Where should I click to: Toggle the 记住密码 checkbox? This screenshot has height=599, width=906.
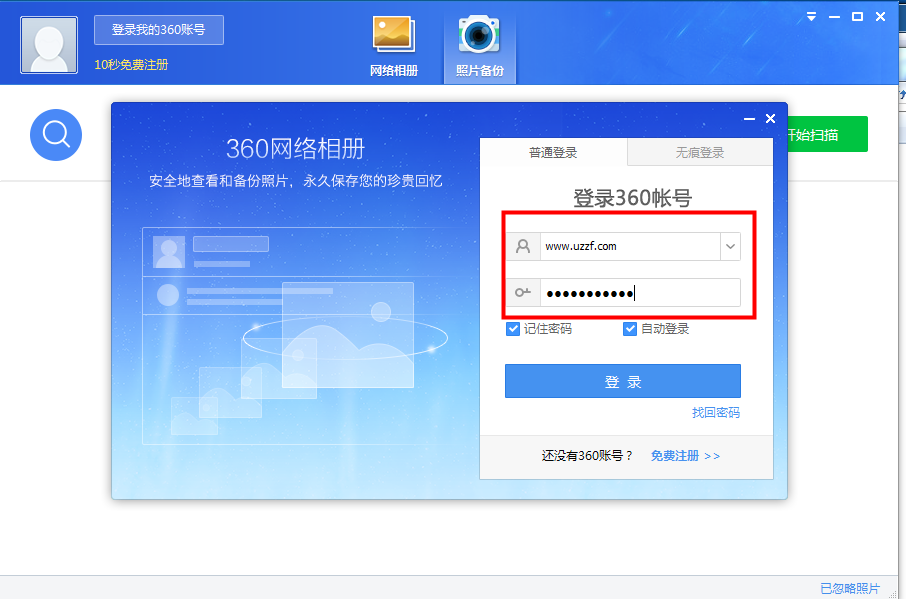513,329
